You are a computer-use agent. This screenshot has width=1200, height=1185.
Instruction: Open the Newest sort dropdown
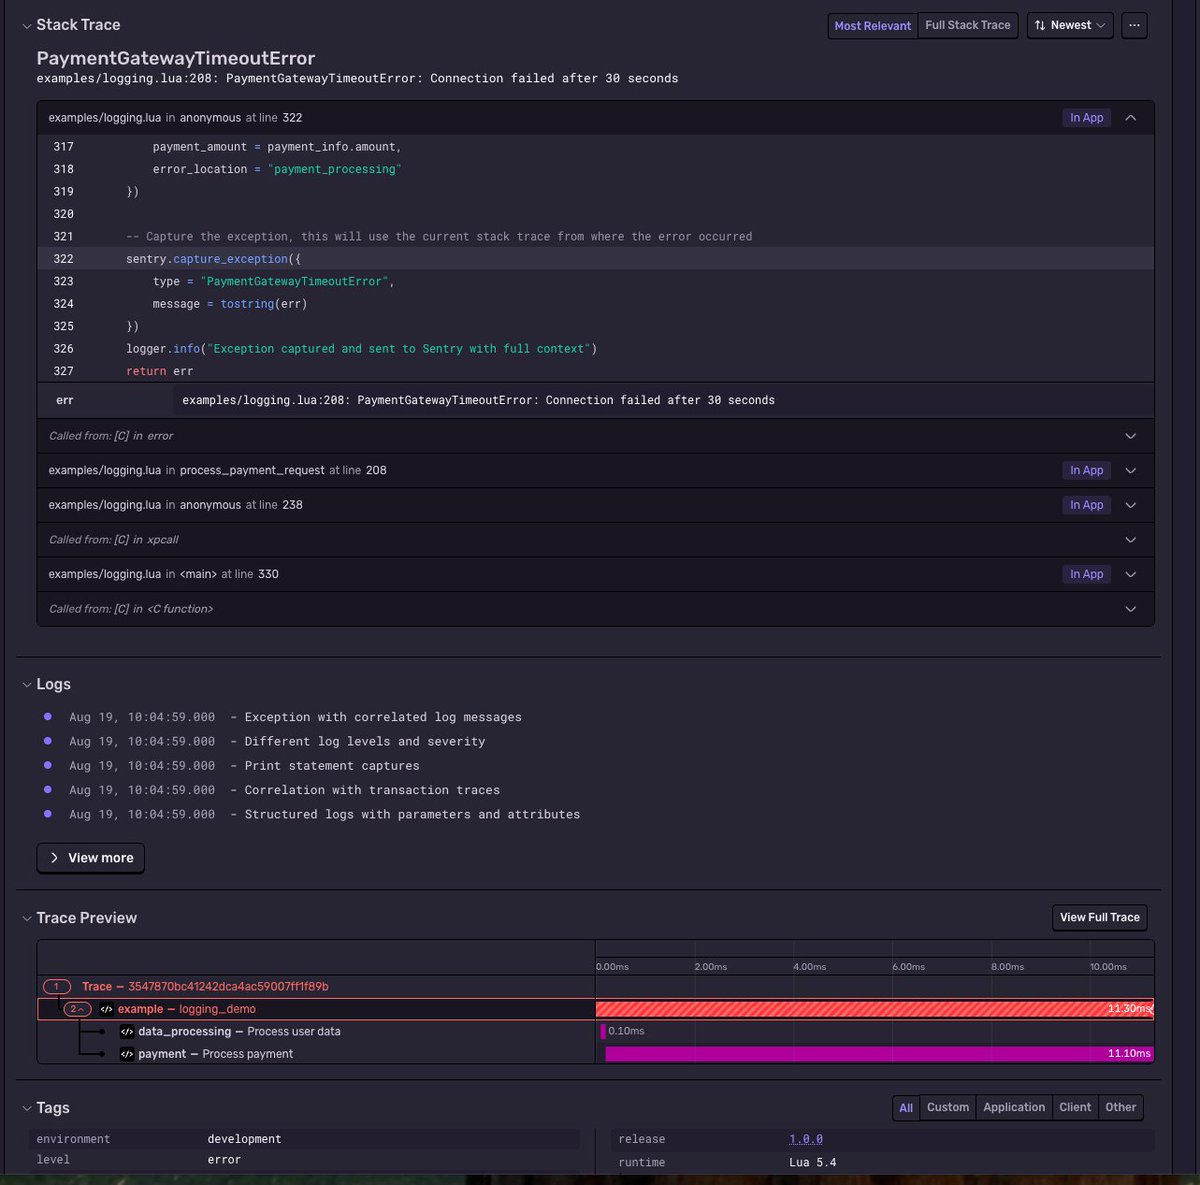1070,25
